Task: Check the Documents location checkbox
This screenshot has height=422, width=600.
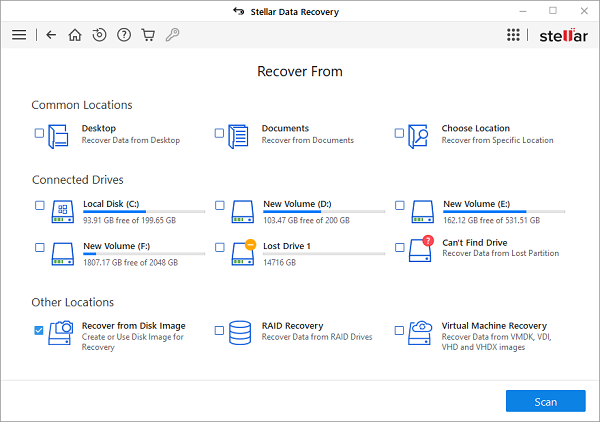Action: click(x=220, y=133)
